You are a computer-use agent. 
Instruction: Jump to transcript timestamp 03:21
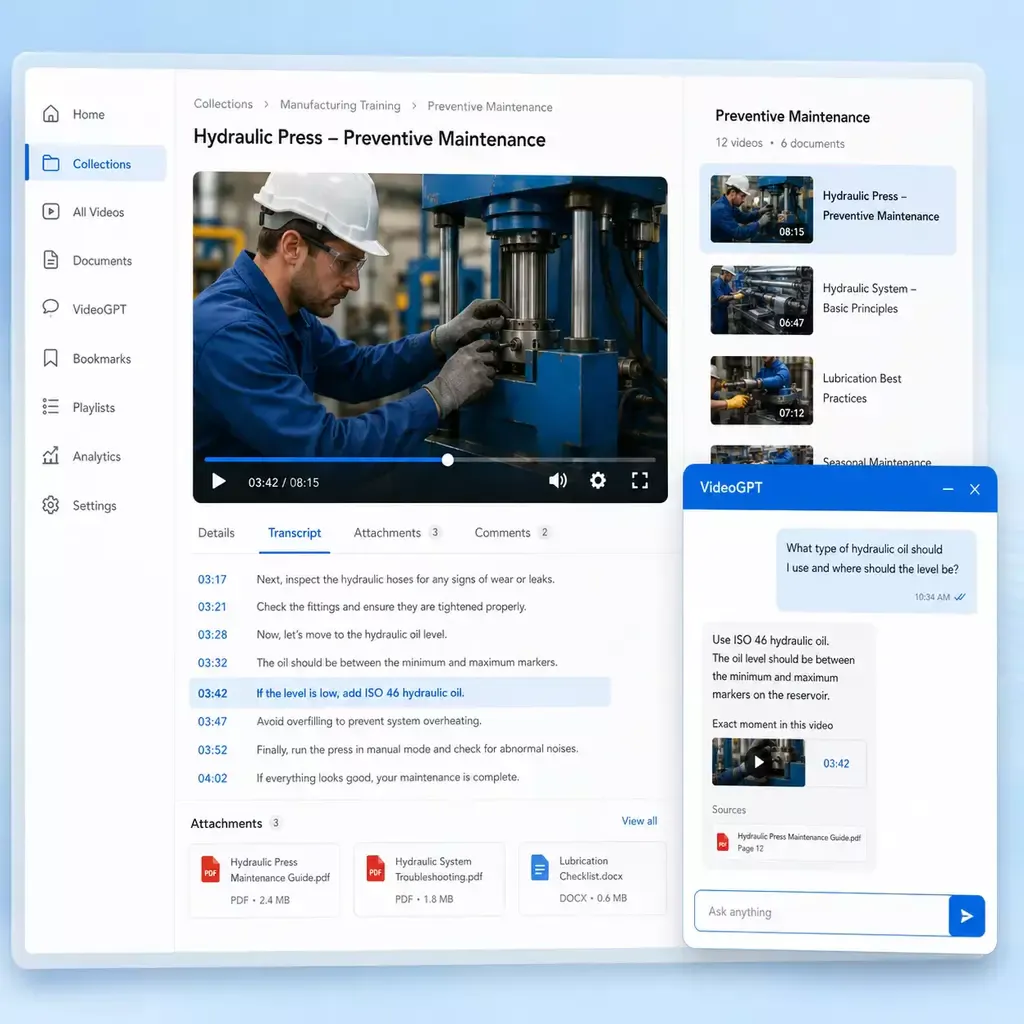(x=212, y=607)
